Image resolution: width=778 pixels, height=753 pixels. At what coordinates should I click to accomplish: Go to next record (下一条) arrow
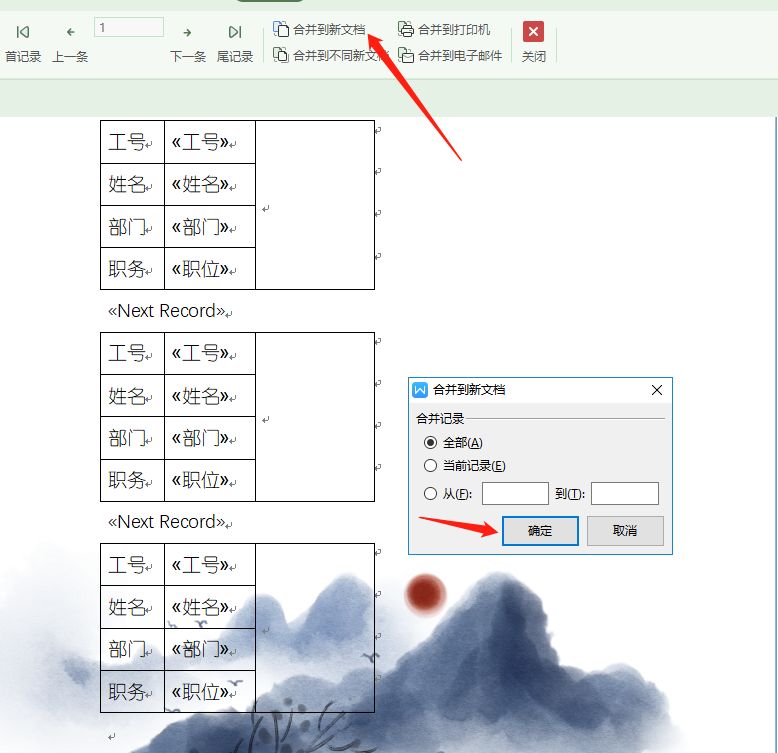click(187, 33)
